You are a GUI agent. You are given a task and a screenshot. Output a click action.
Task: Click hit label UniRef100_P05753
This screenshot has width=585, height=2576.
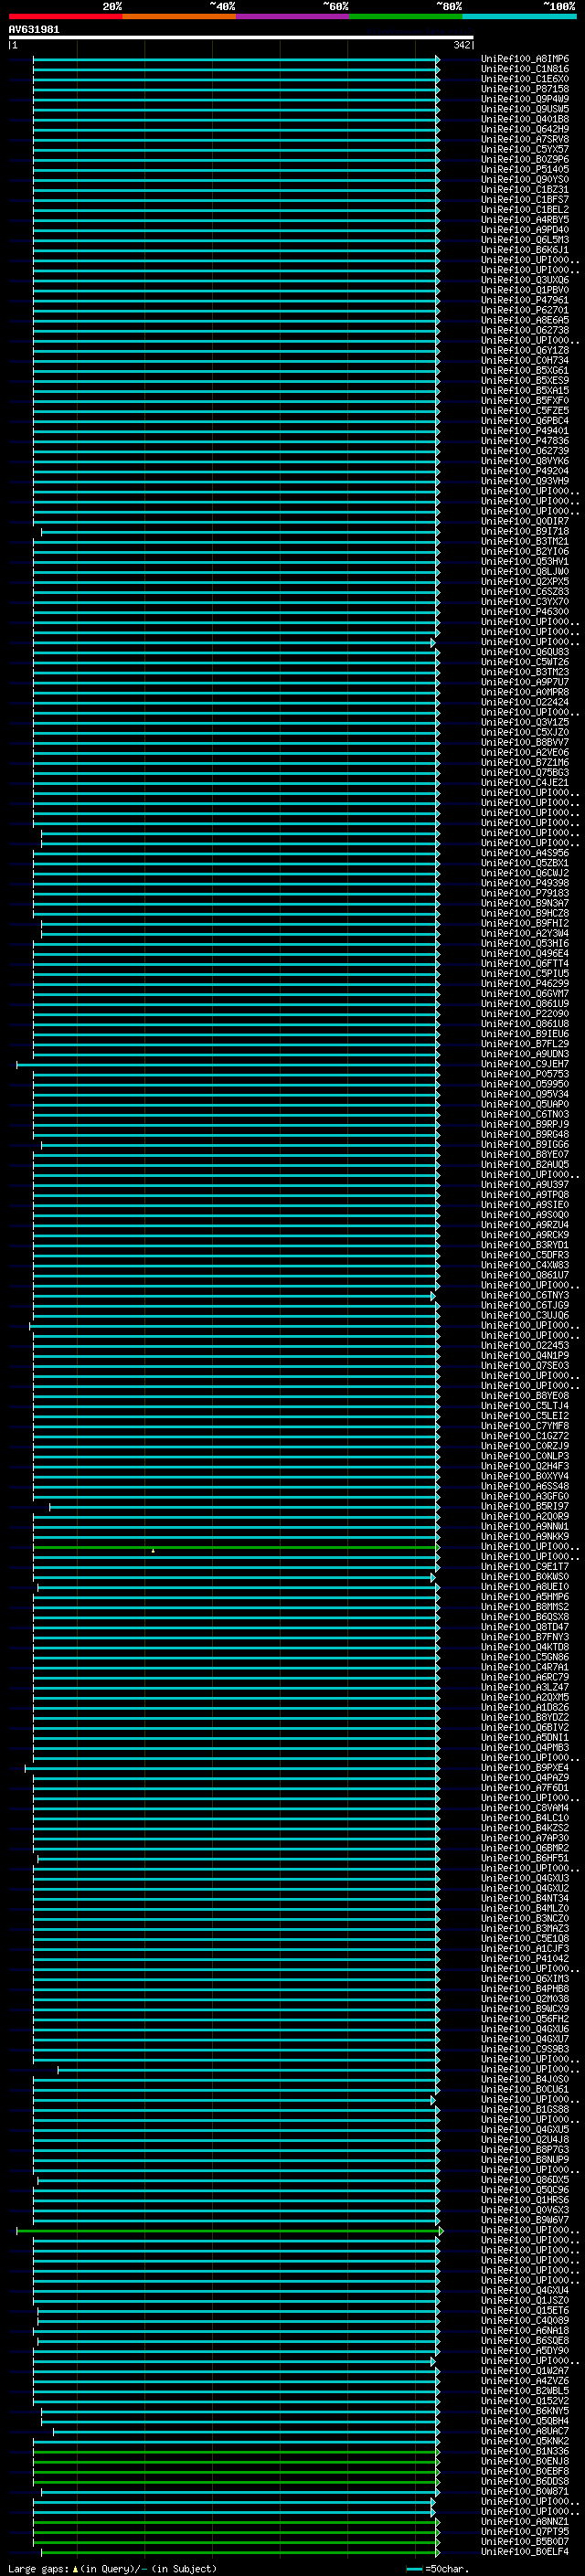point(525,1074)
